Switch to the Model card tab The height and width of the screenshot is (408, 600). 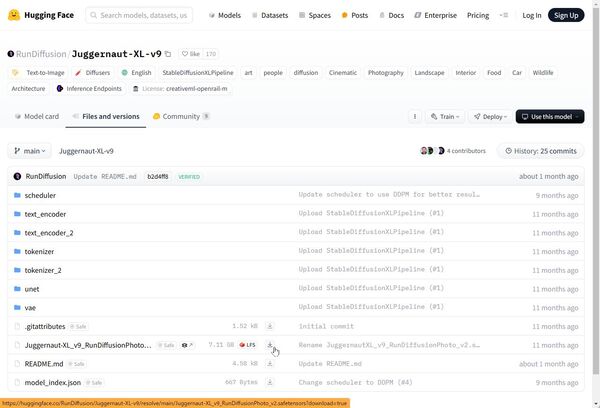coord(37,116)
